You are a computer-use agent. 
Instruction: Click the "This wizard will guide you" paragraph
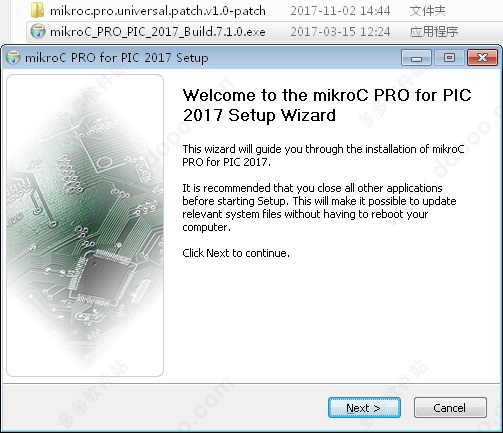coord(323,155)
